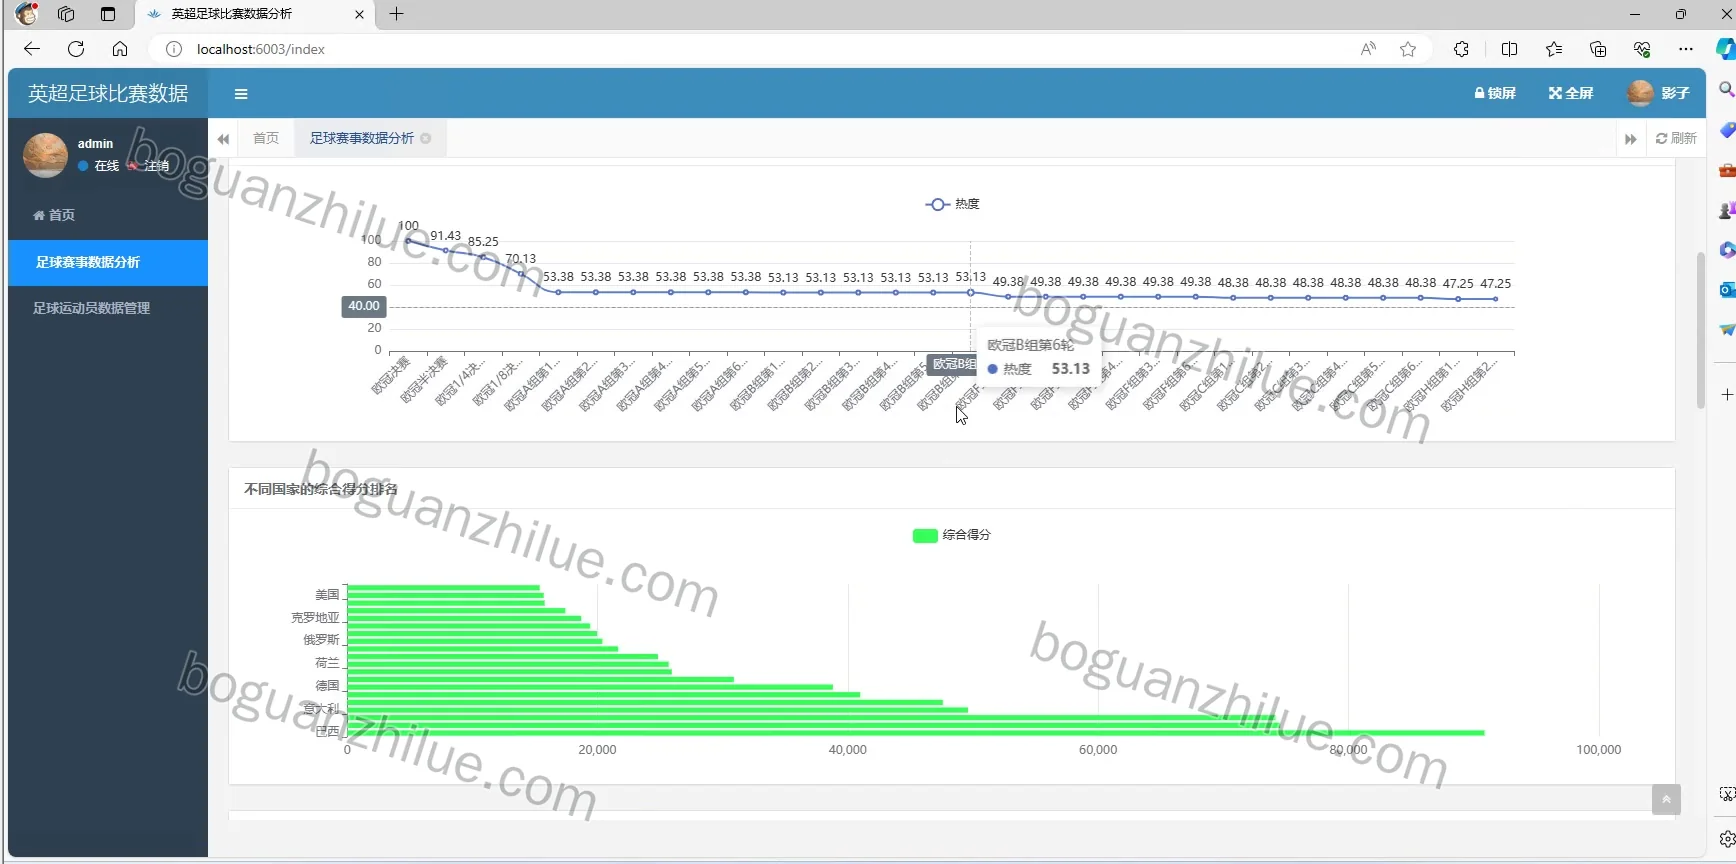Open the 影子 user menu
Image resolution: width=1736 pixels, height=864 pixels.
click(1659, 93)
